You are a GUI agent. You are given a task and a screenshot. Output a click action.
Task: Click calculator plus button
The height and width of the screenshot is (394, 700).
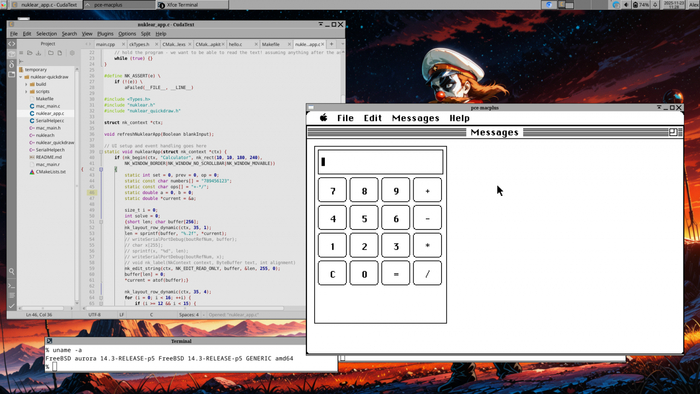pos(427,191)
